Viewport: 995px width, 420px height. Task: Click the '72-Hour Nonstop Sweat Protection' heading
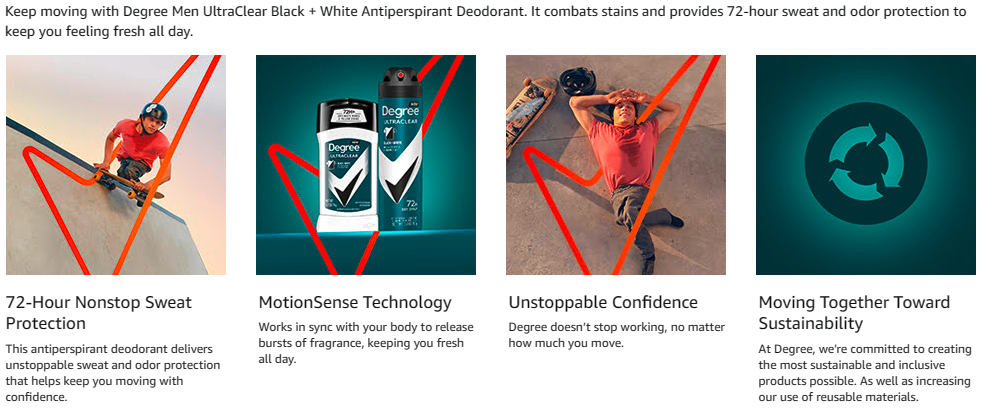click(98, 313)
